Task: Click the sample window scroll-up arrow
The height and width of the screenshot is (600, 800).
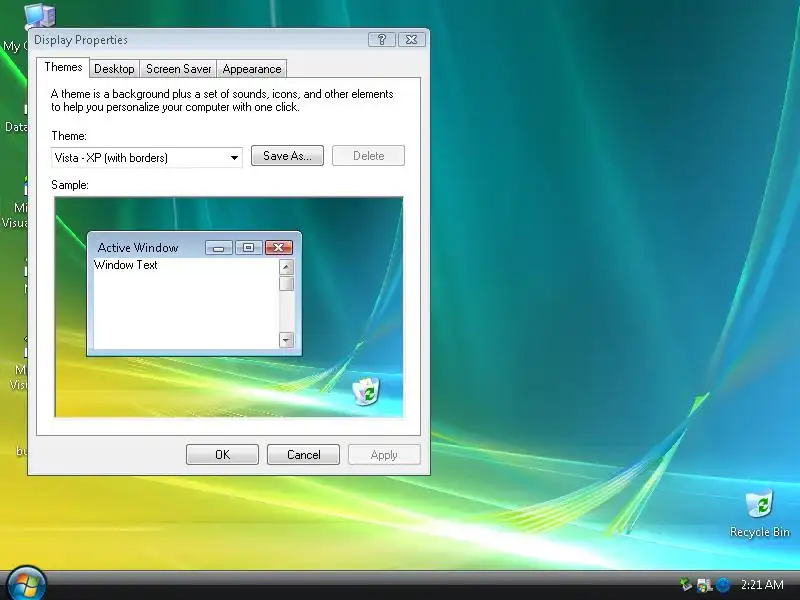Action: [x=287, y=267]
